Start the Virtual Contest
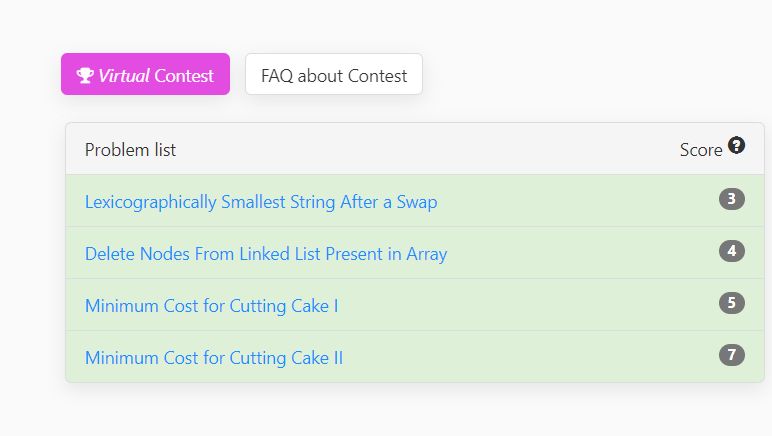772x436 pixels. point(145,74)
